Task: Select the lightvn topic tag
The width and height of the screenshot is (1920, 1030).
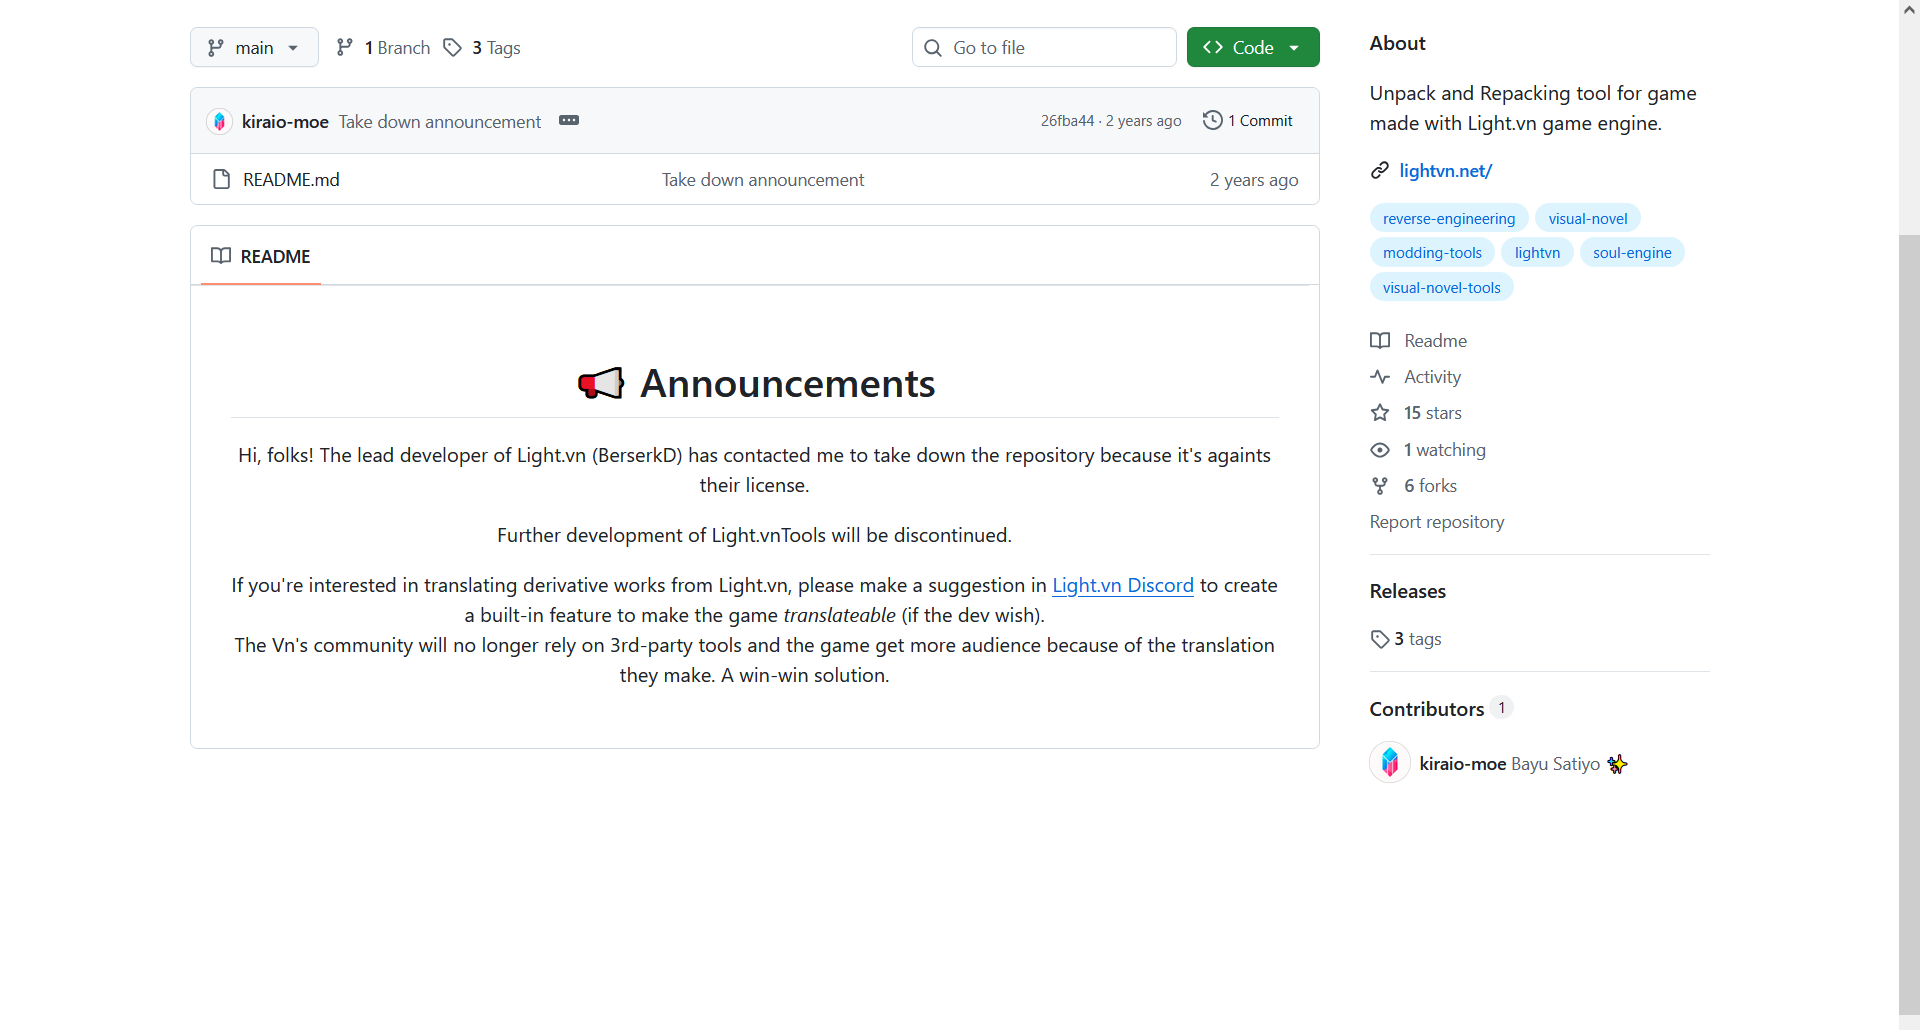Action: coord(1537,252)
